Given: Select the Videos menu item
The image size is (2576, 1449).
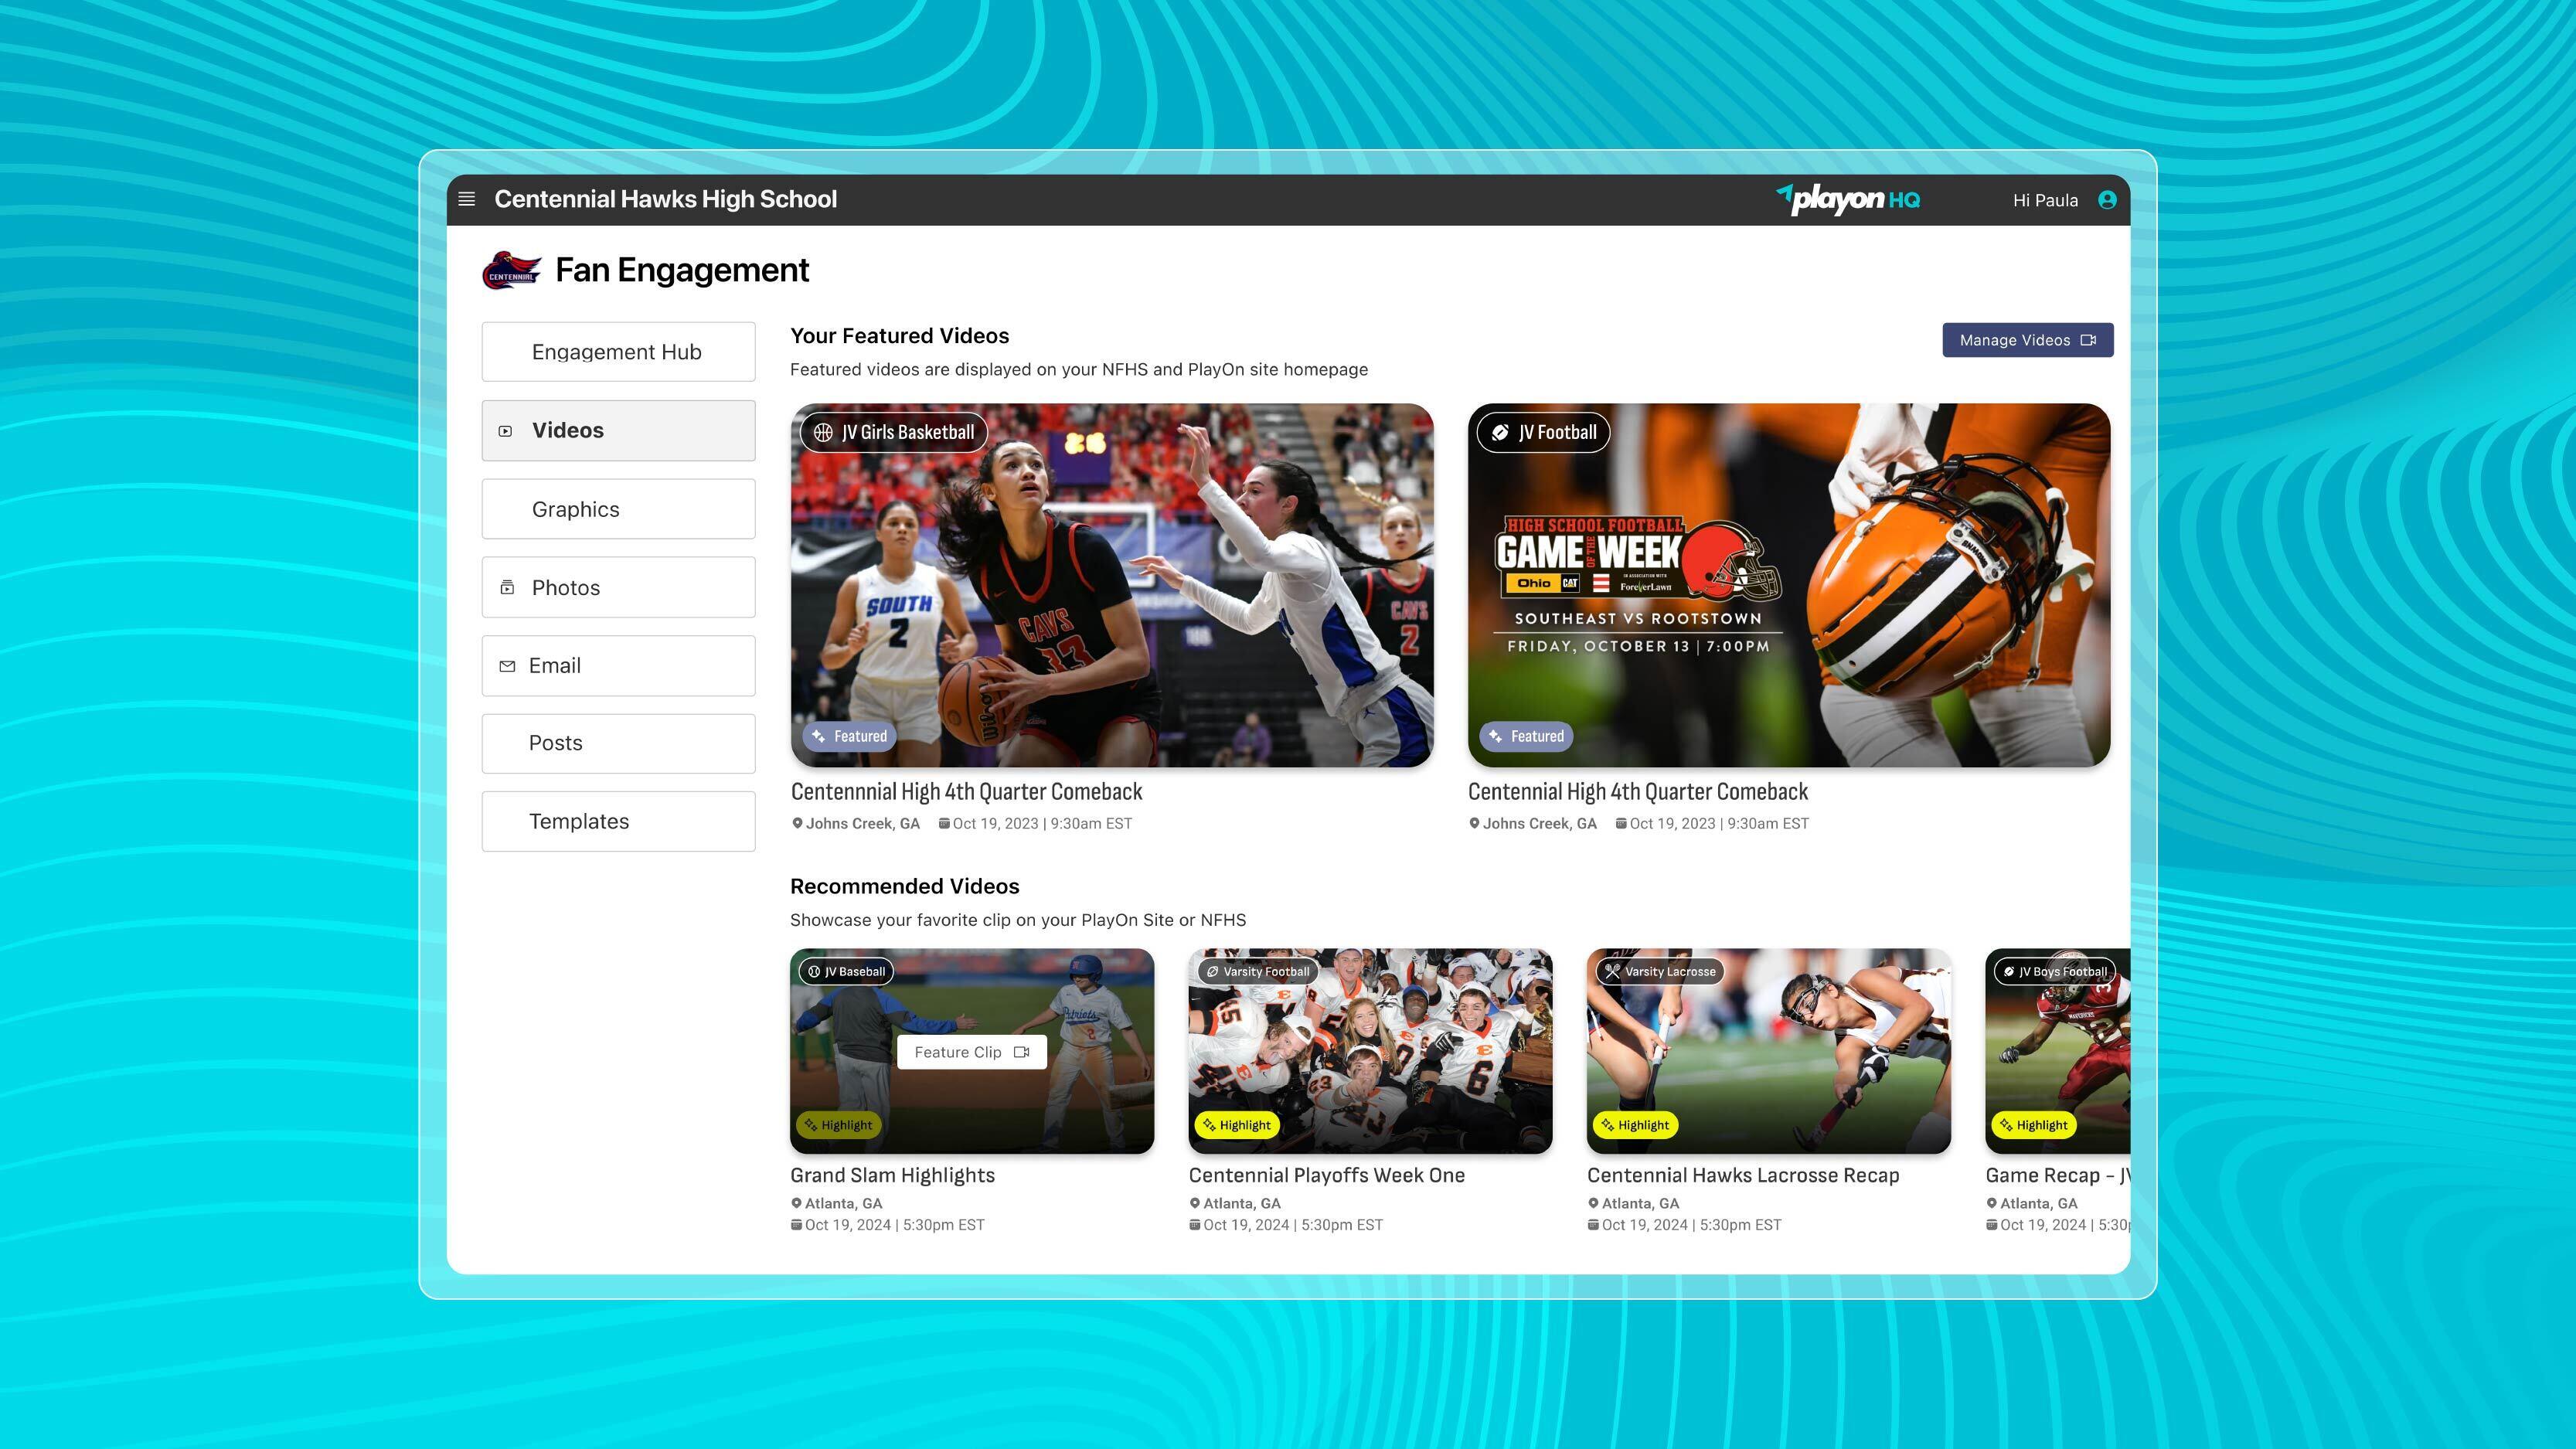Looking at the screenshot, I should 616,430.
